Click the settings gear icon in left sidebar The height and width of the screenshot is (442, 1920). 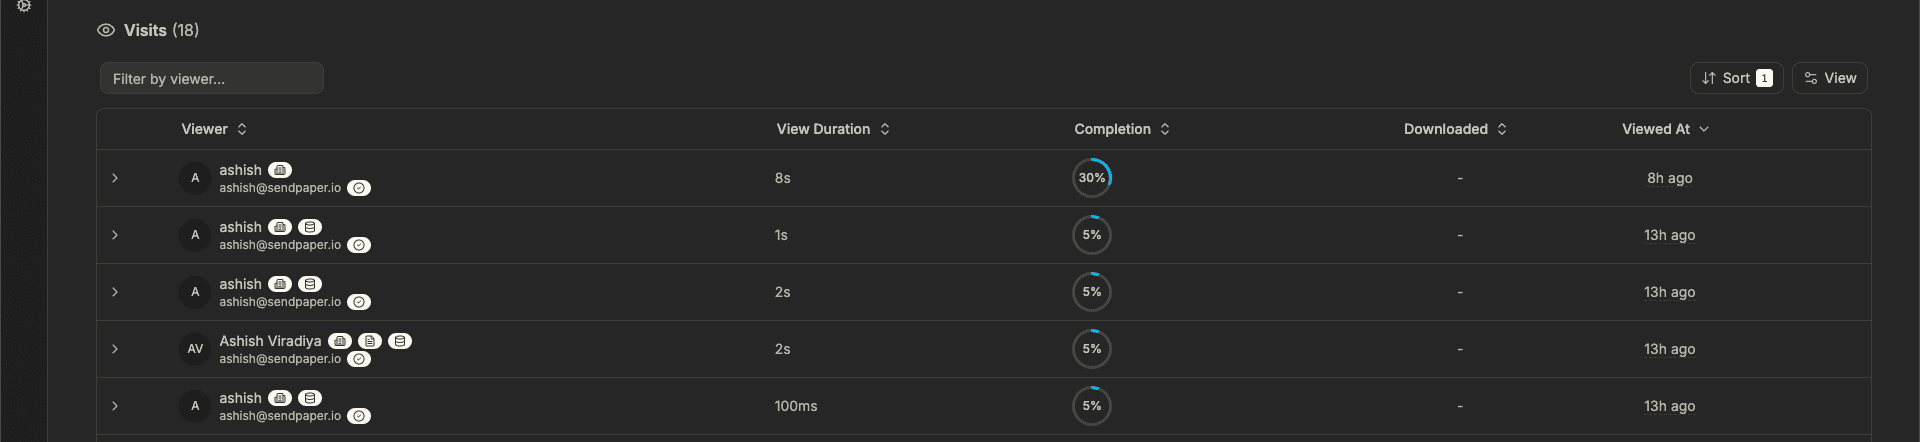(24, 6)
